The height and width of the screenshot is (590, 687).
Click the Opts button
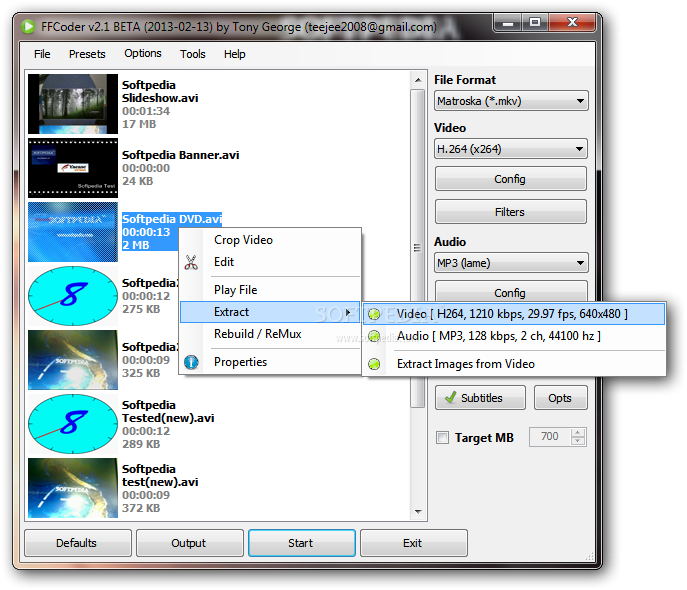point(560,398)
